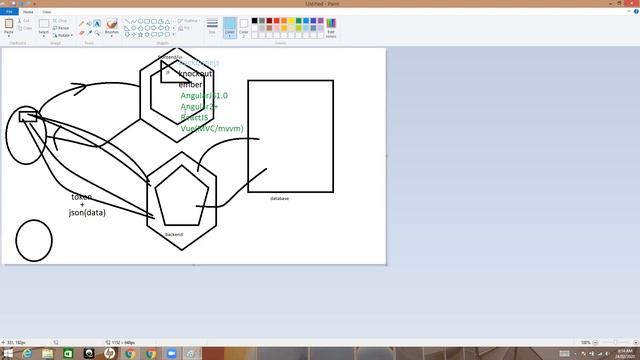Open the File menu
The height and width of the screenshot is (360, 640).
point(9,11)
